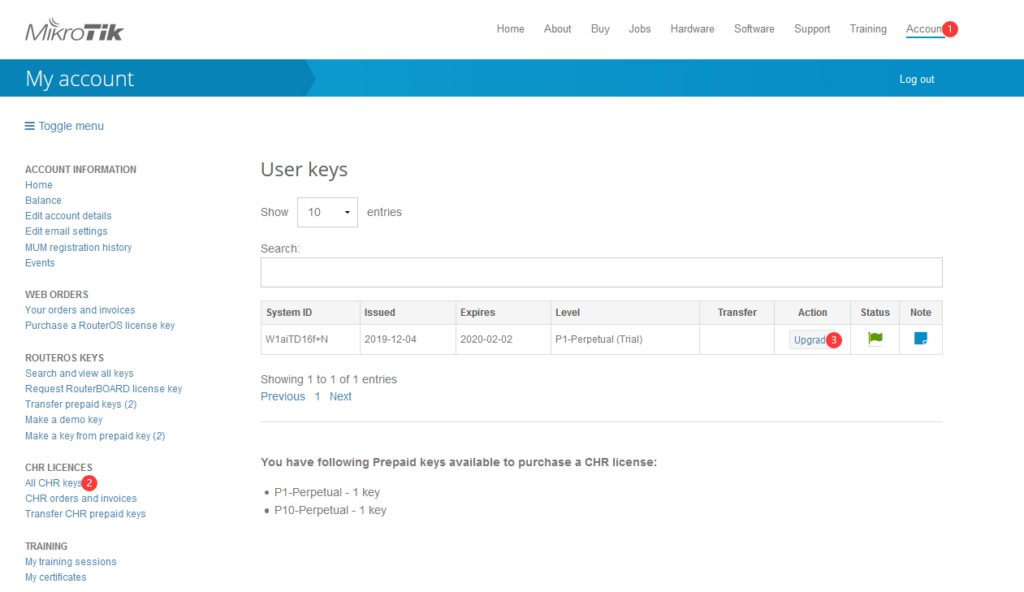Screen dimensions: 1024x592
Task: Click the P10-Perpetual - 1 key list item
Action: click(x=330, y=510)
